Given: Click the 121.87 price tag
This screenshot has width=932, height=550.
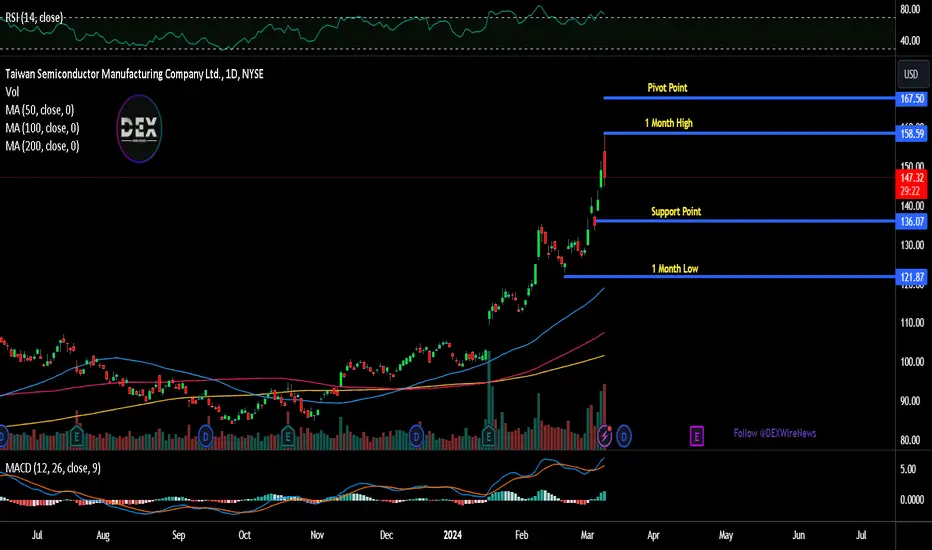Looking at the screenshot, I should (x=911, y=277).
